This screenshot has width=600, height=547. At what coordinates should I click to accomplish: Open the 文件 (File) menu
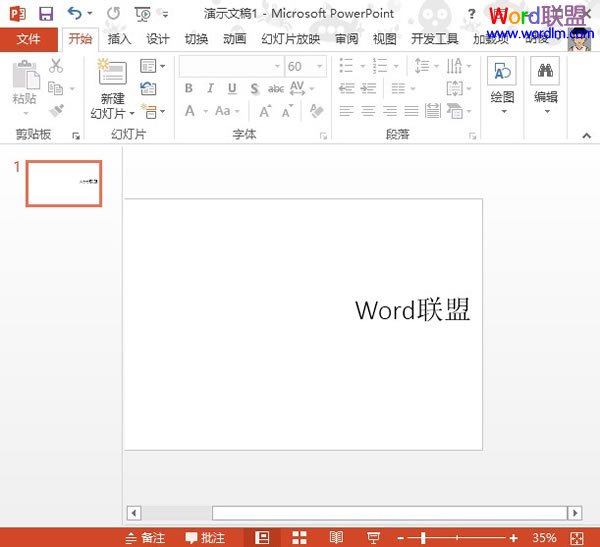29,39
